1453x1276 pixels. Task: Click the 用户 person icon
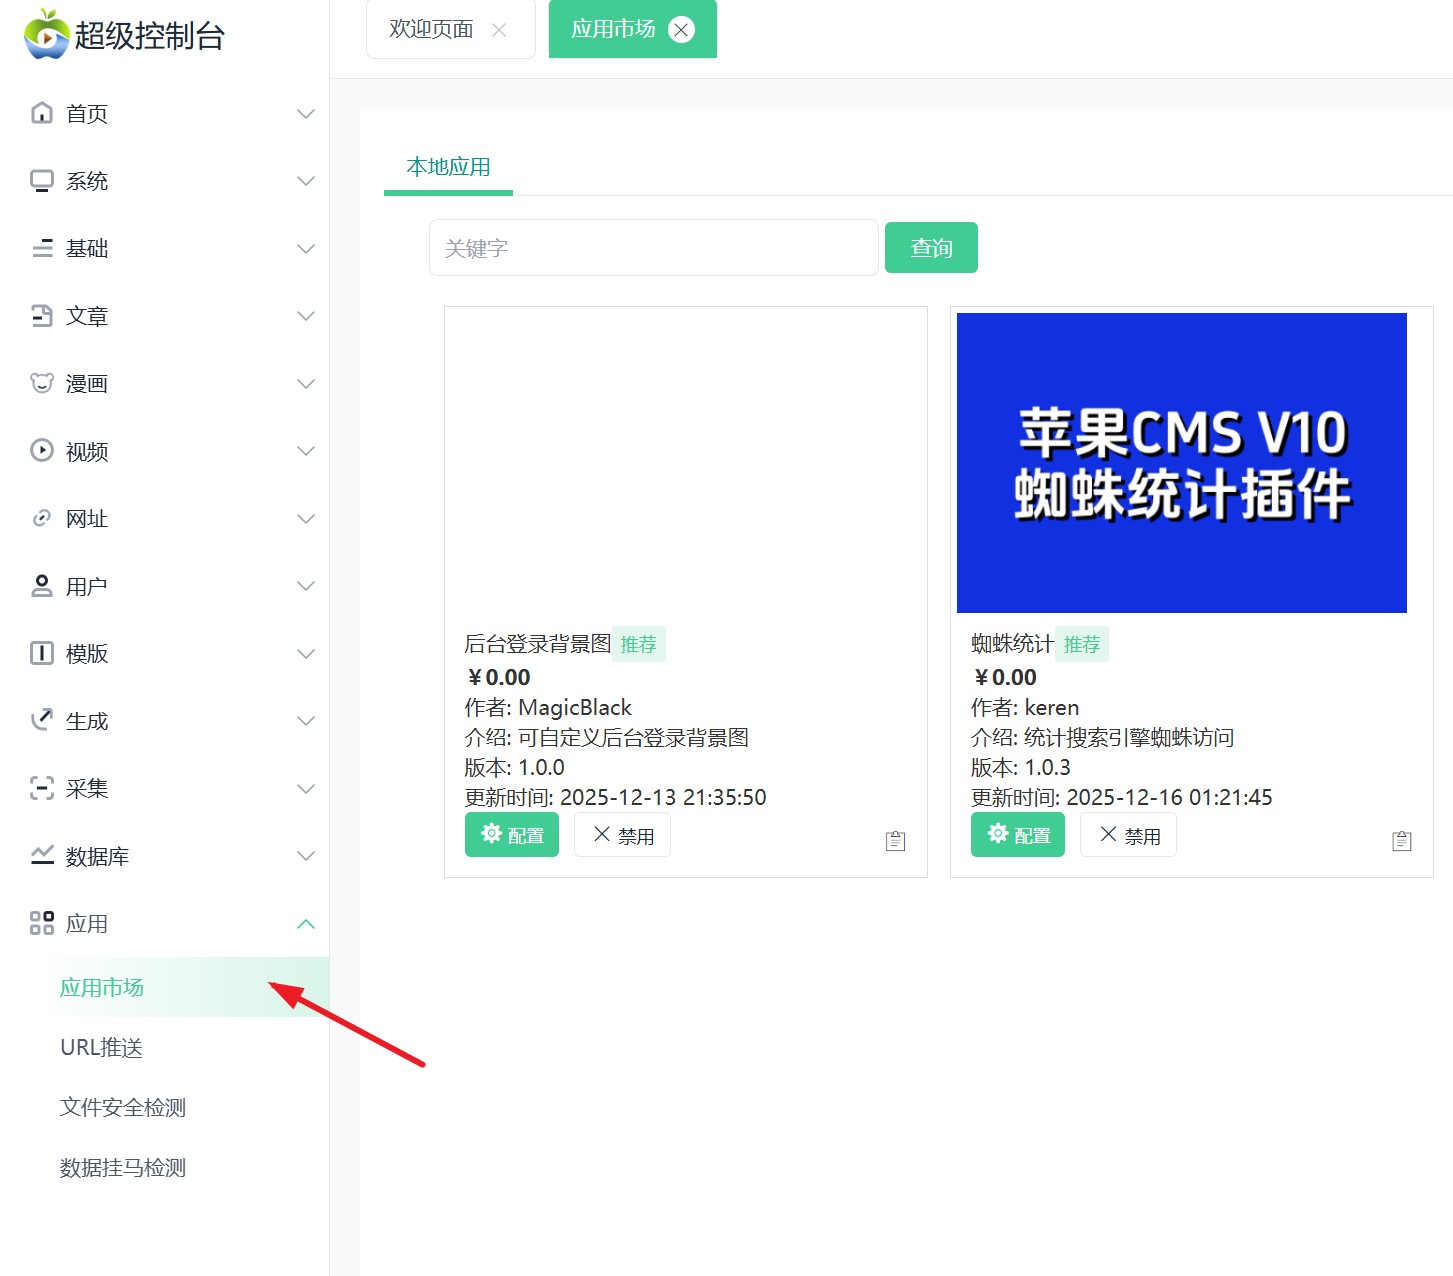pyautogui.click(x=42, y=586)
